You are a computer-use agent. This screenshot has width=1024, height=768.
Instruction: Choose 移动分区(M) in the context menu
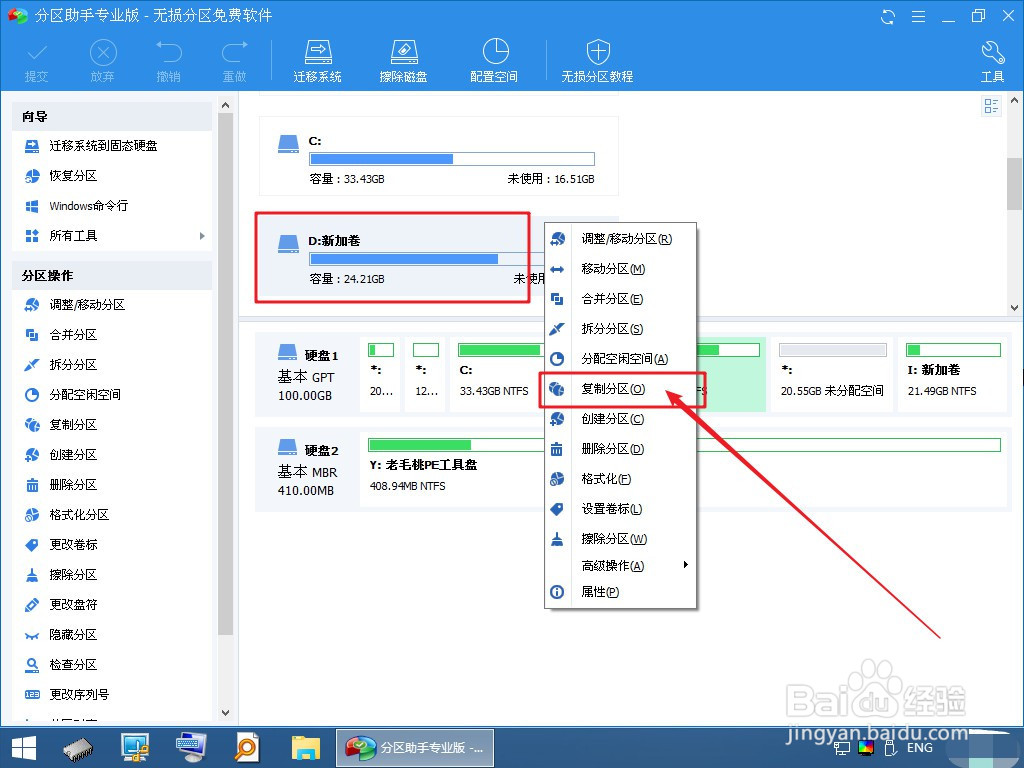(620, 269)
